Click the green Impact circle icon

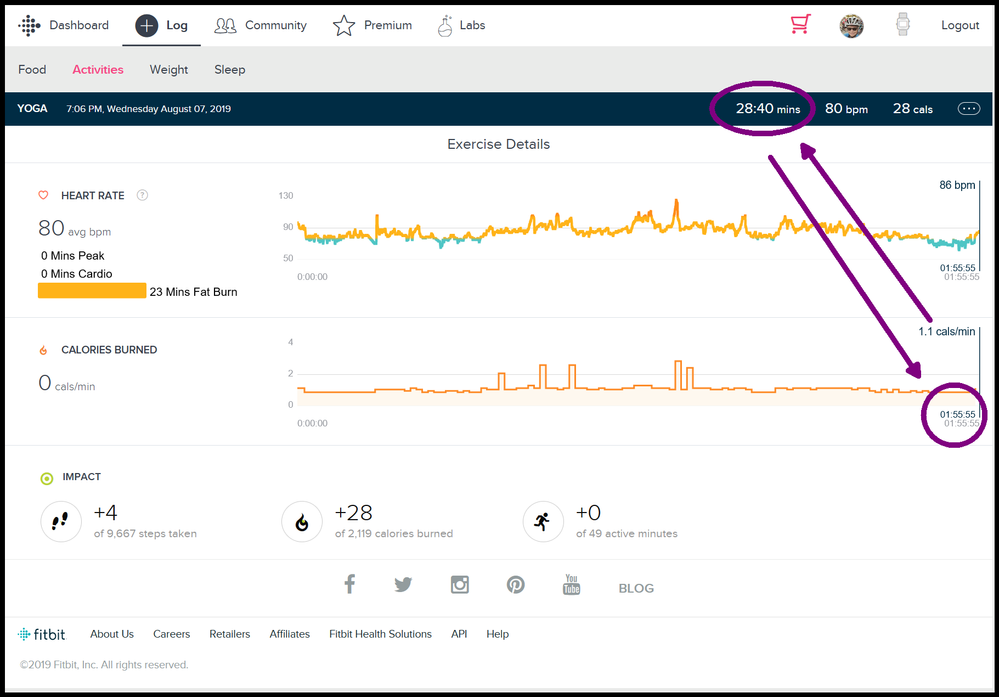point(47,478)
